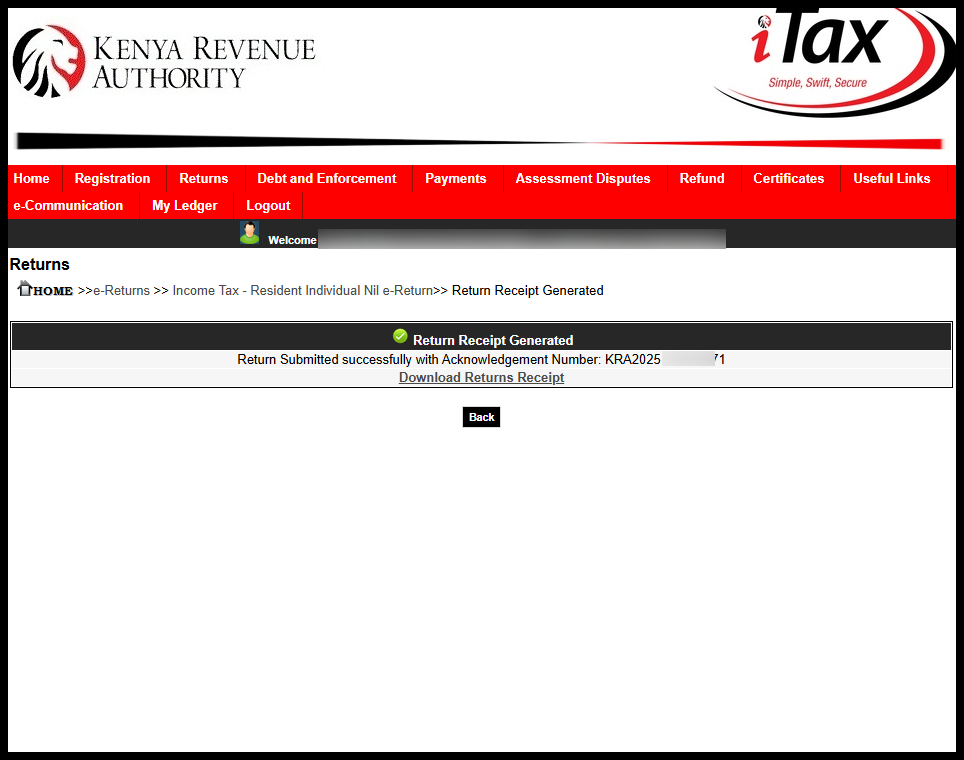The width and height of the screenshot is (964, 760).
Task: Click the e-Returns breadcrumb link
Action: click(x=120, y=290)
